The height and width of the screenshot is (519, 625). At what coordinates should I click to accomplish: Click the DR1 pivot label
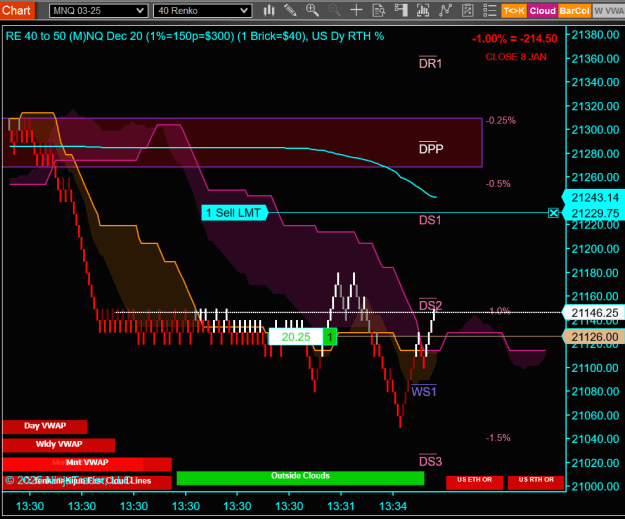(x=430, y=63)
